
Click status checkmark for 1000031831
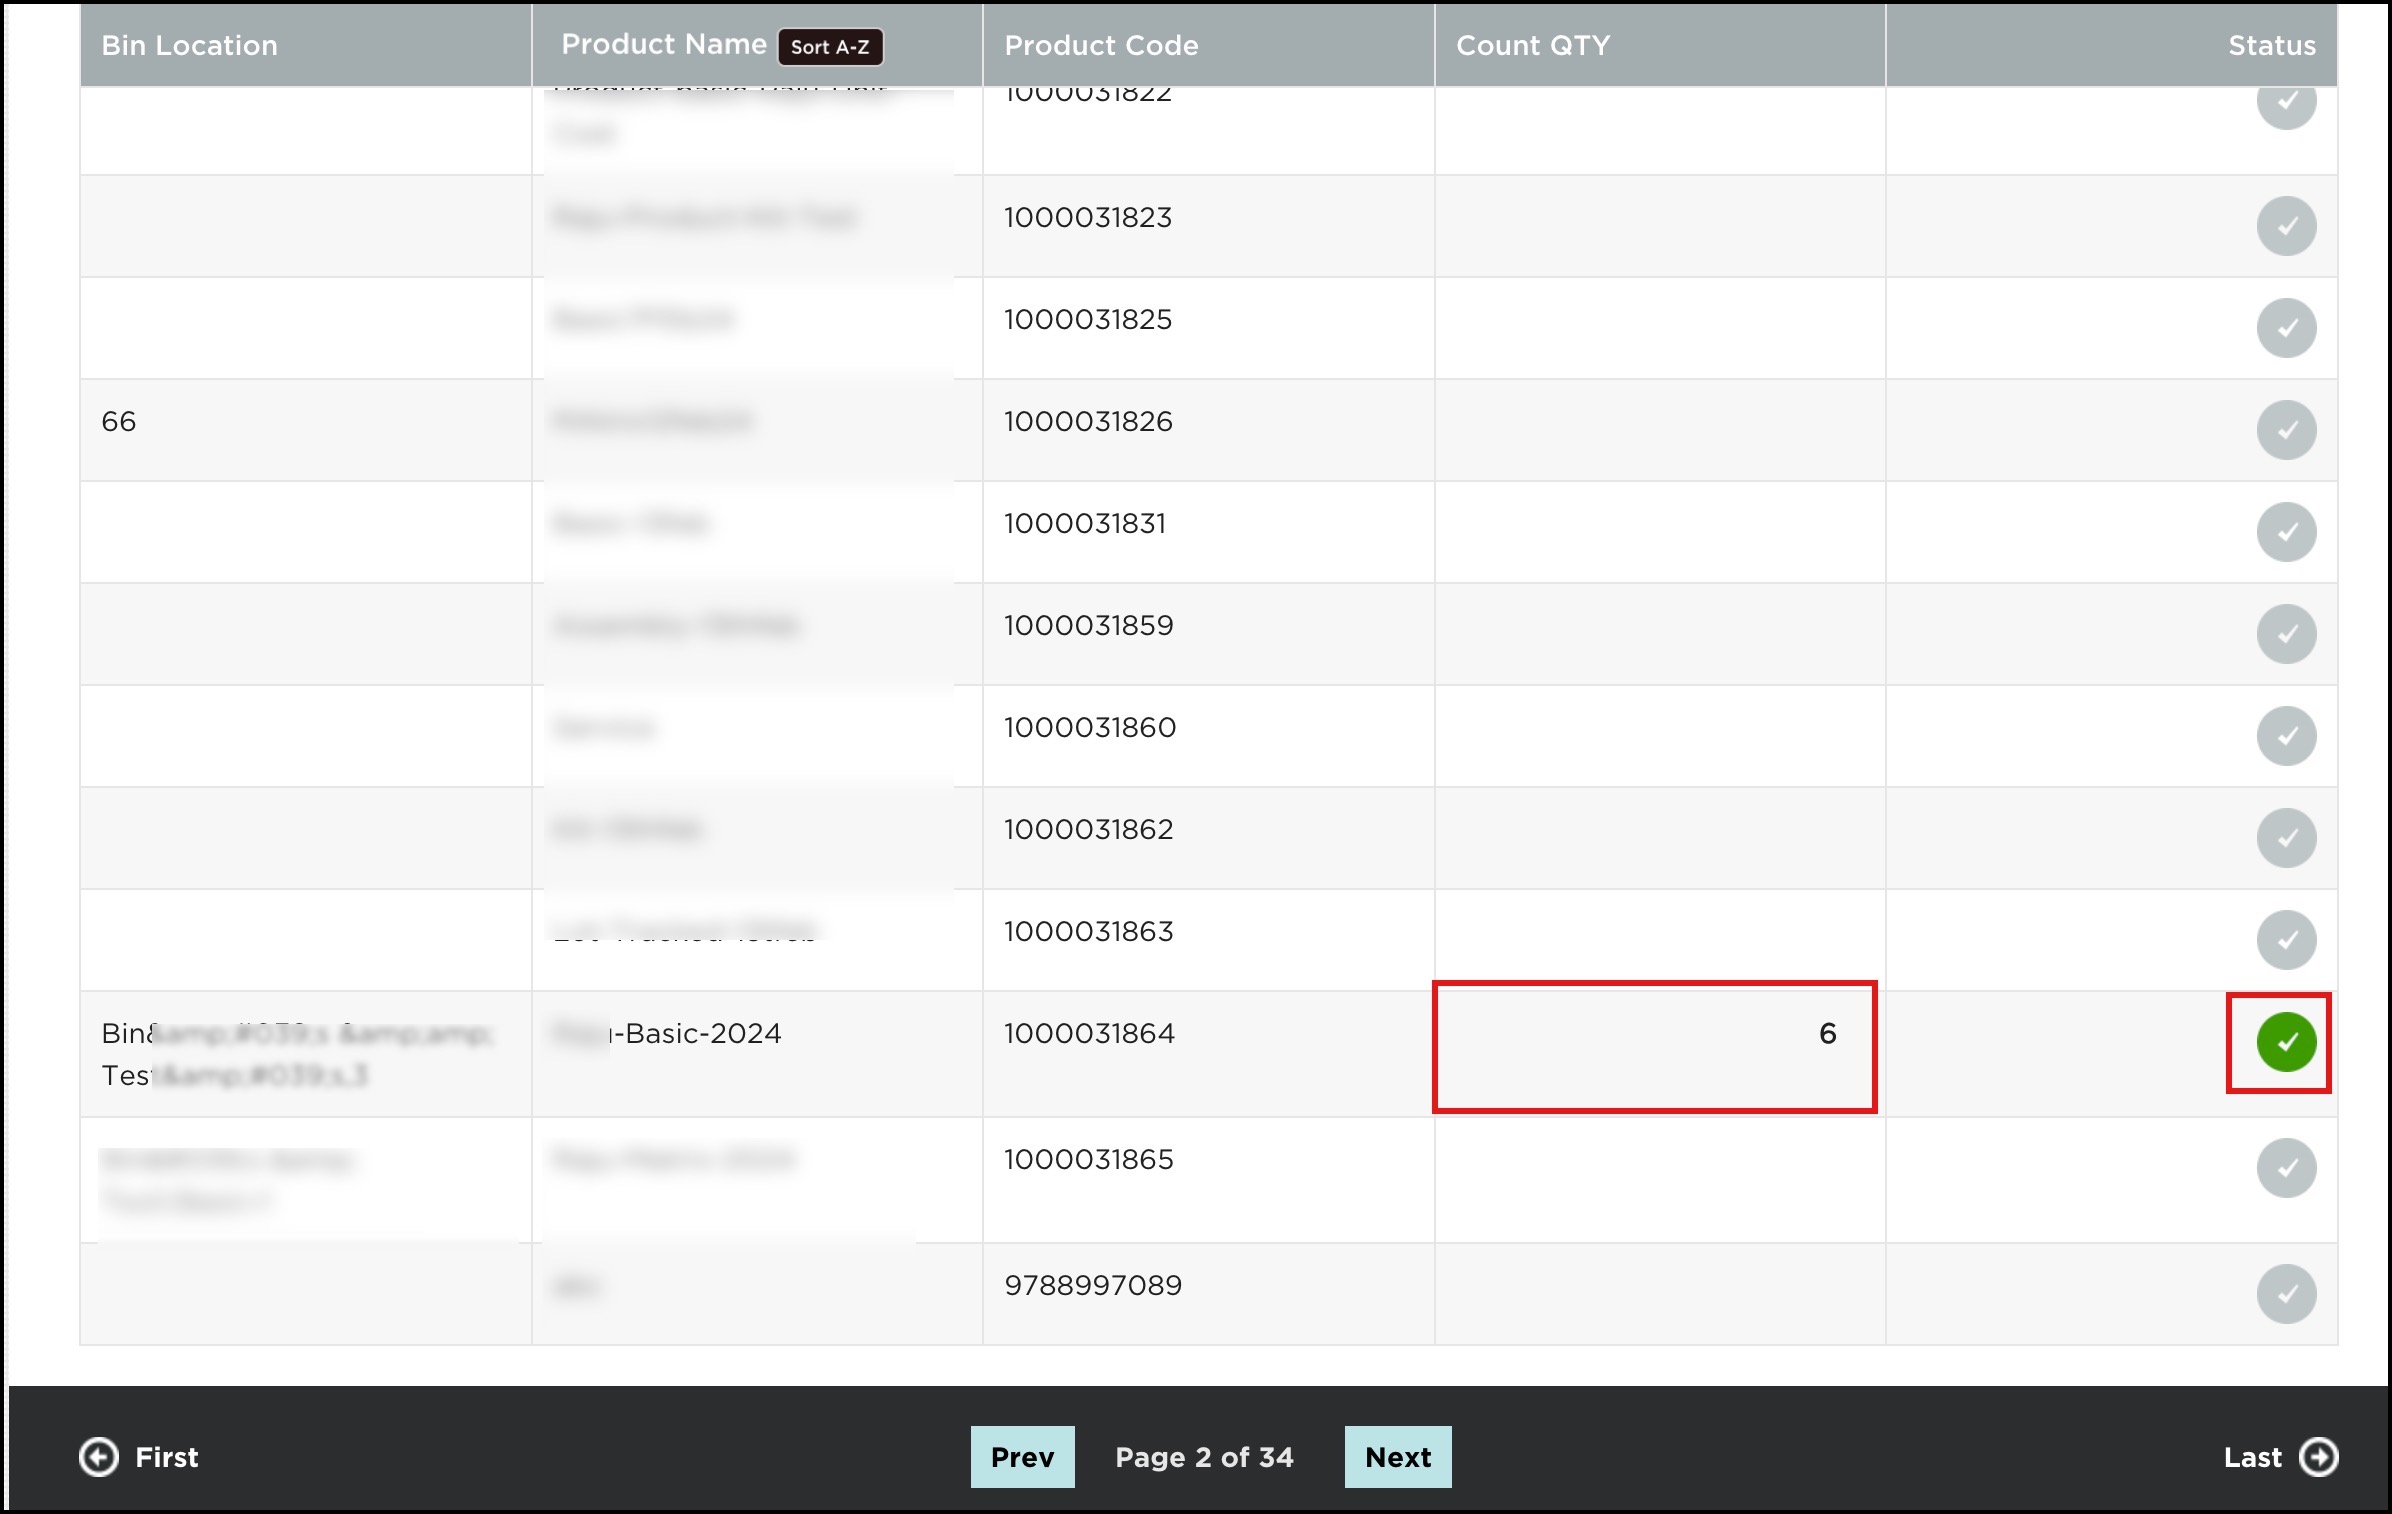tap(2286, 532)
